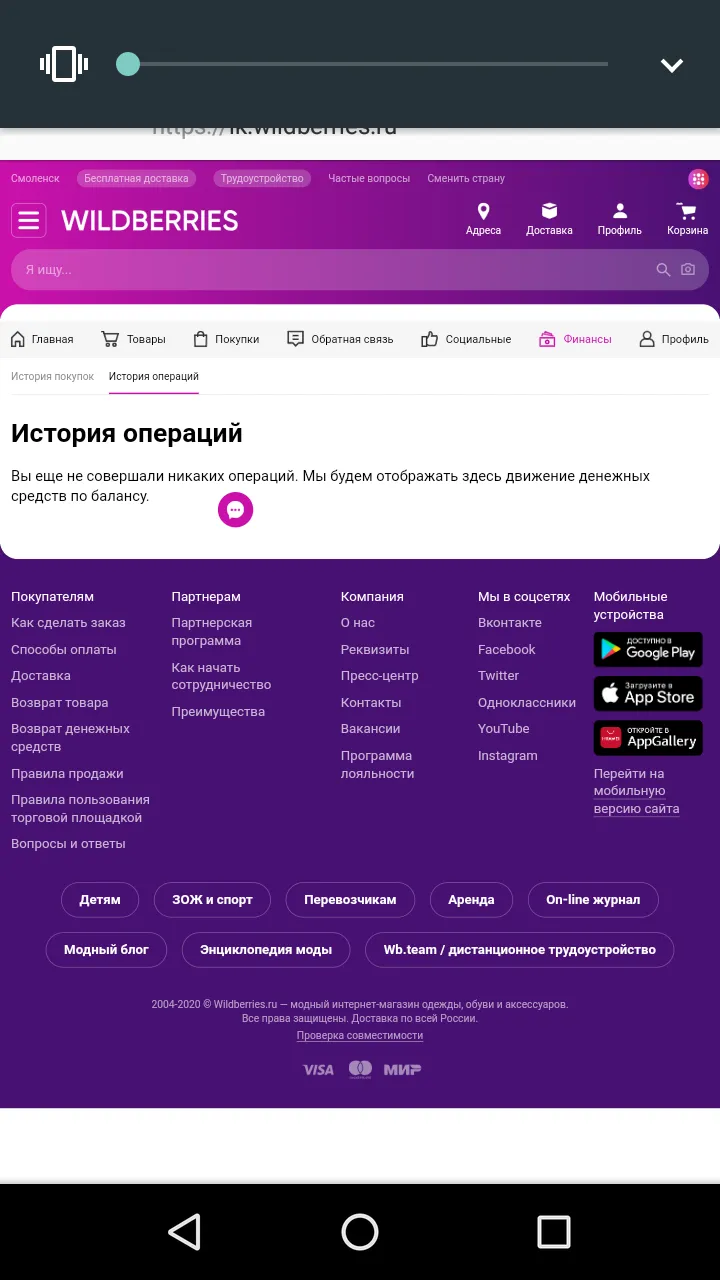Go to Социальные tab
This screenshot has height=1280, width=720.
pos(466,339)
